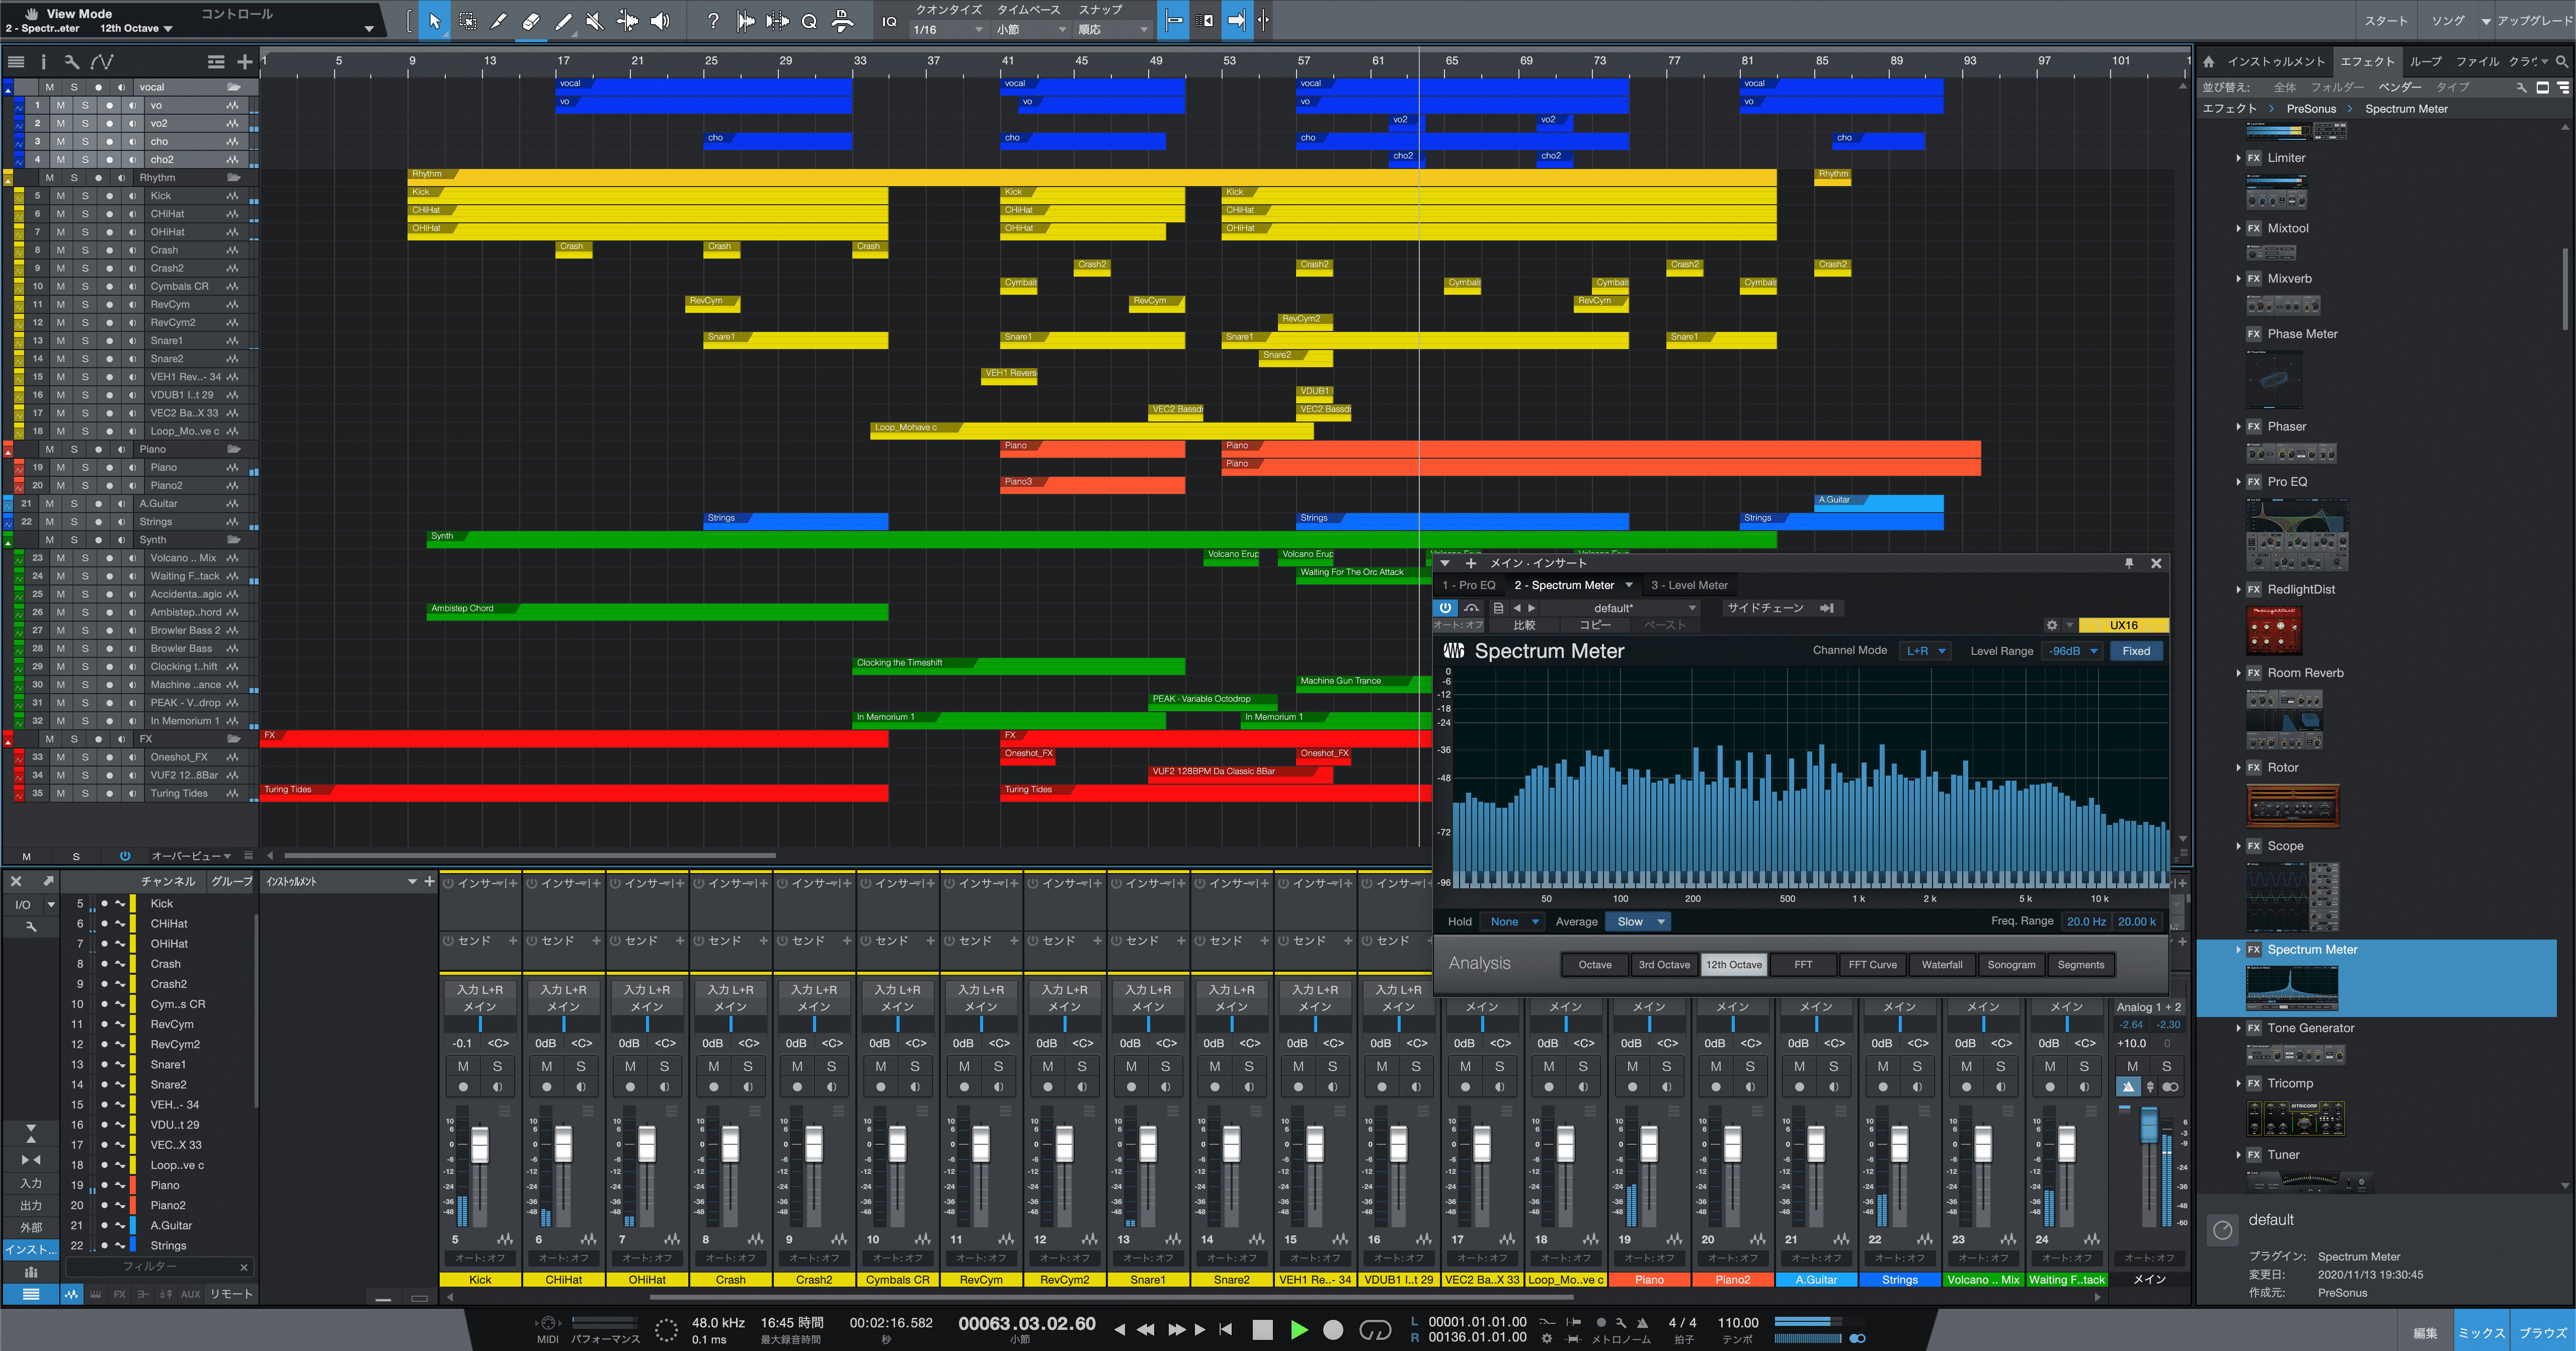
Task: Open Timebase 小節 dropdown
Action: (x=1031, y=30)
